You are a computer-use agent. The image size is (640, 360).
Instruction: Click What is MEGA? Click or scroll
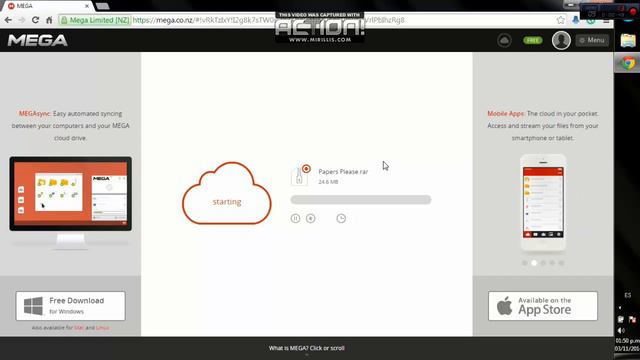tap(307, 348)
